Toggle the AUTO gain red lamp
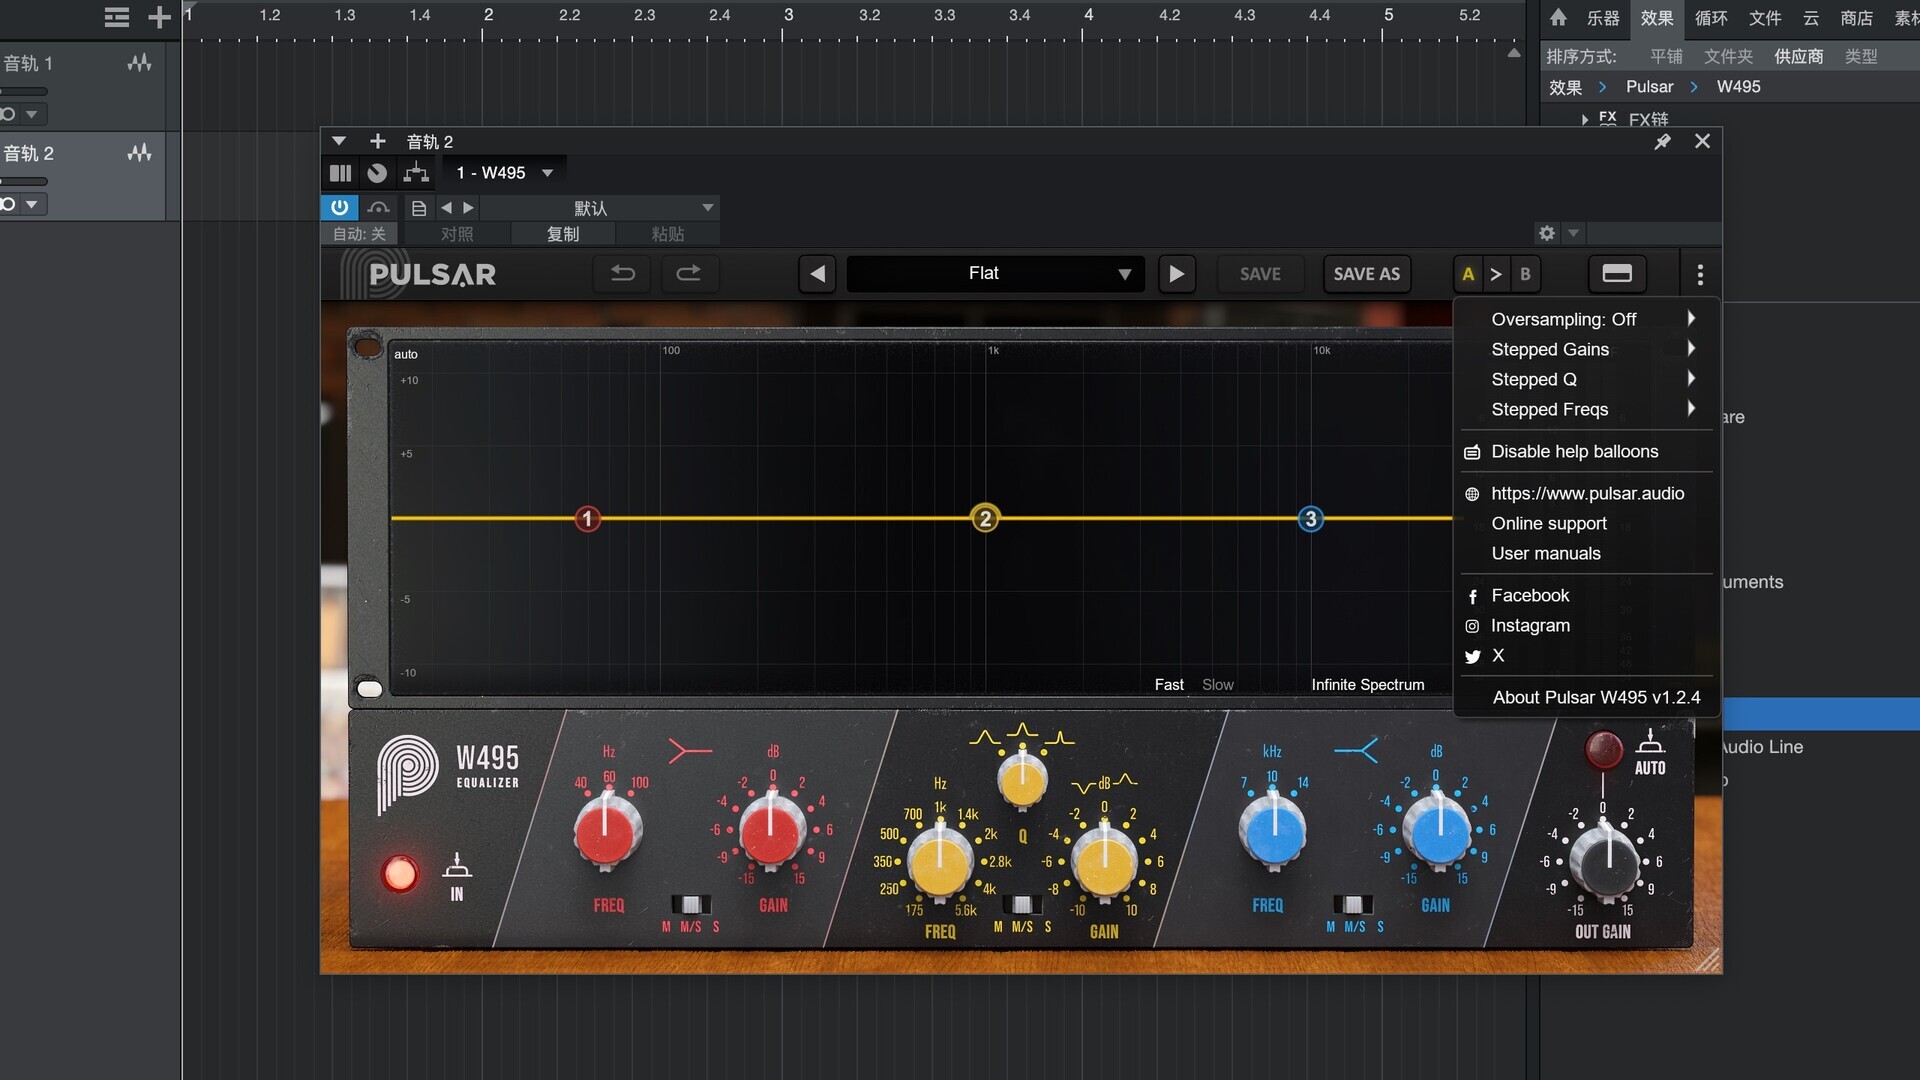Screen dimensions: 1920x1080 (x=1604, y=749)
